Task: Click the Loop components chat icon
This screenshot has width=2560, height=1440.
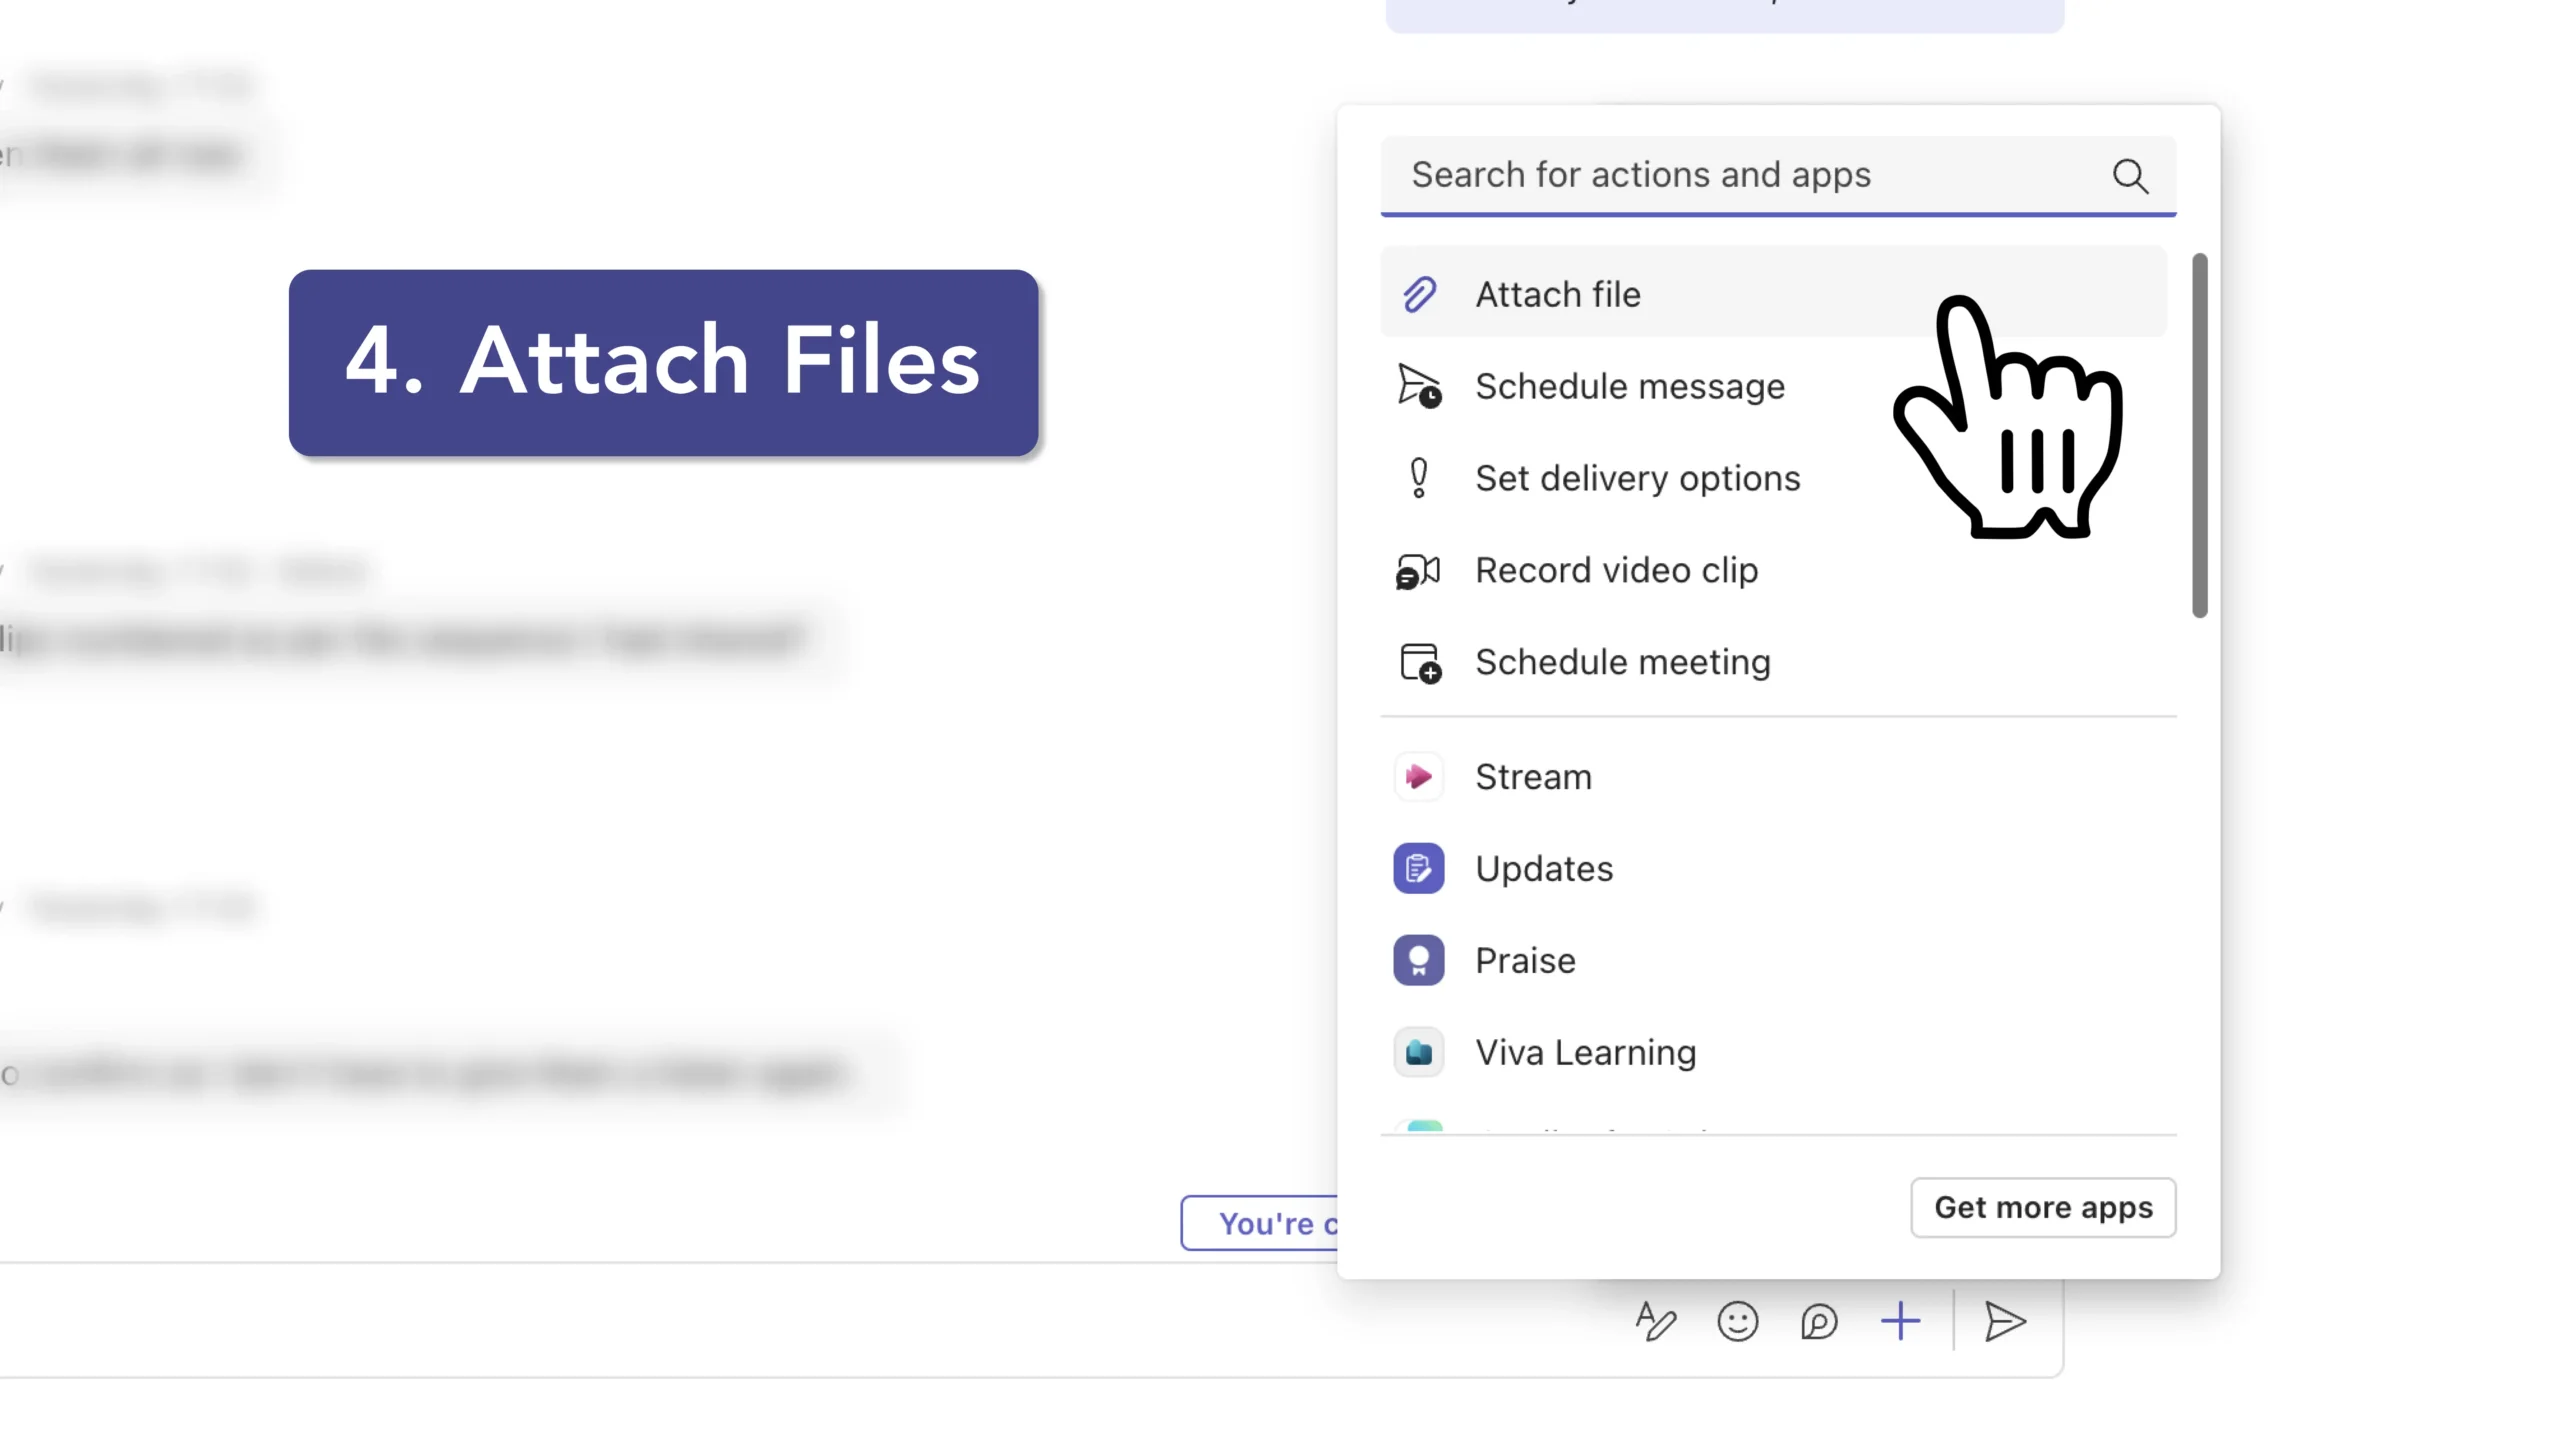Action: tap(1819, 1322)
